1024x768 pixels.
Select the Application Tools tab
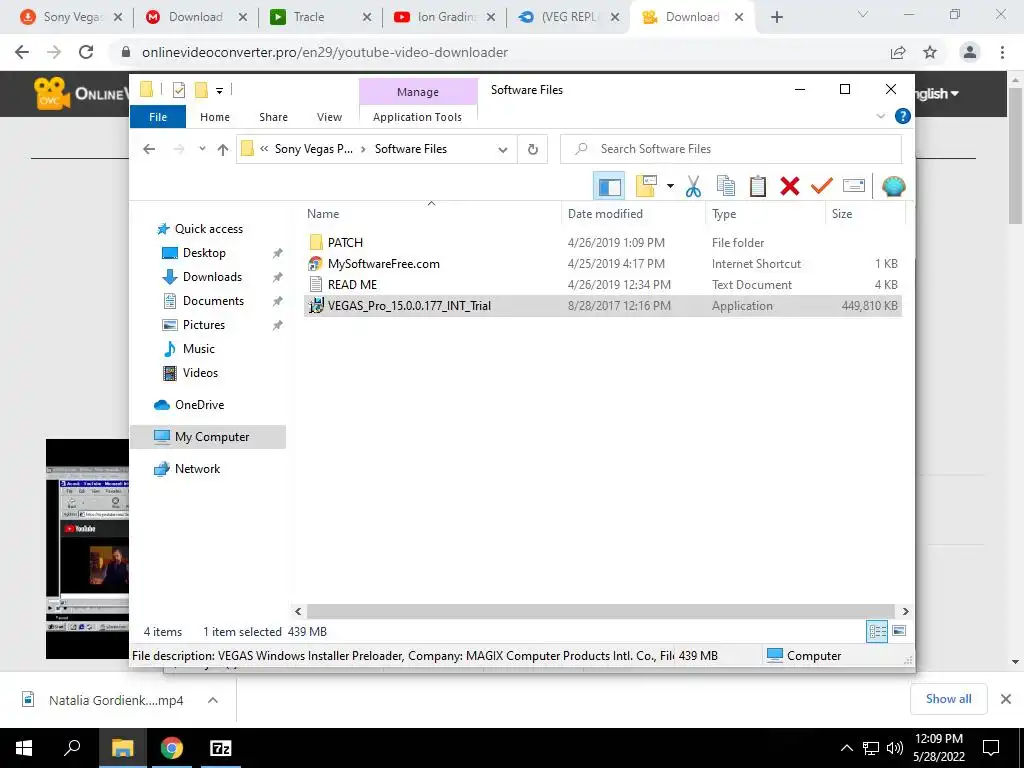point(417,117)
